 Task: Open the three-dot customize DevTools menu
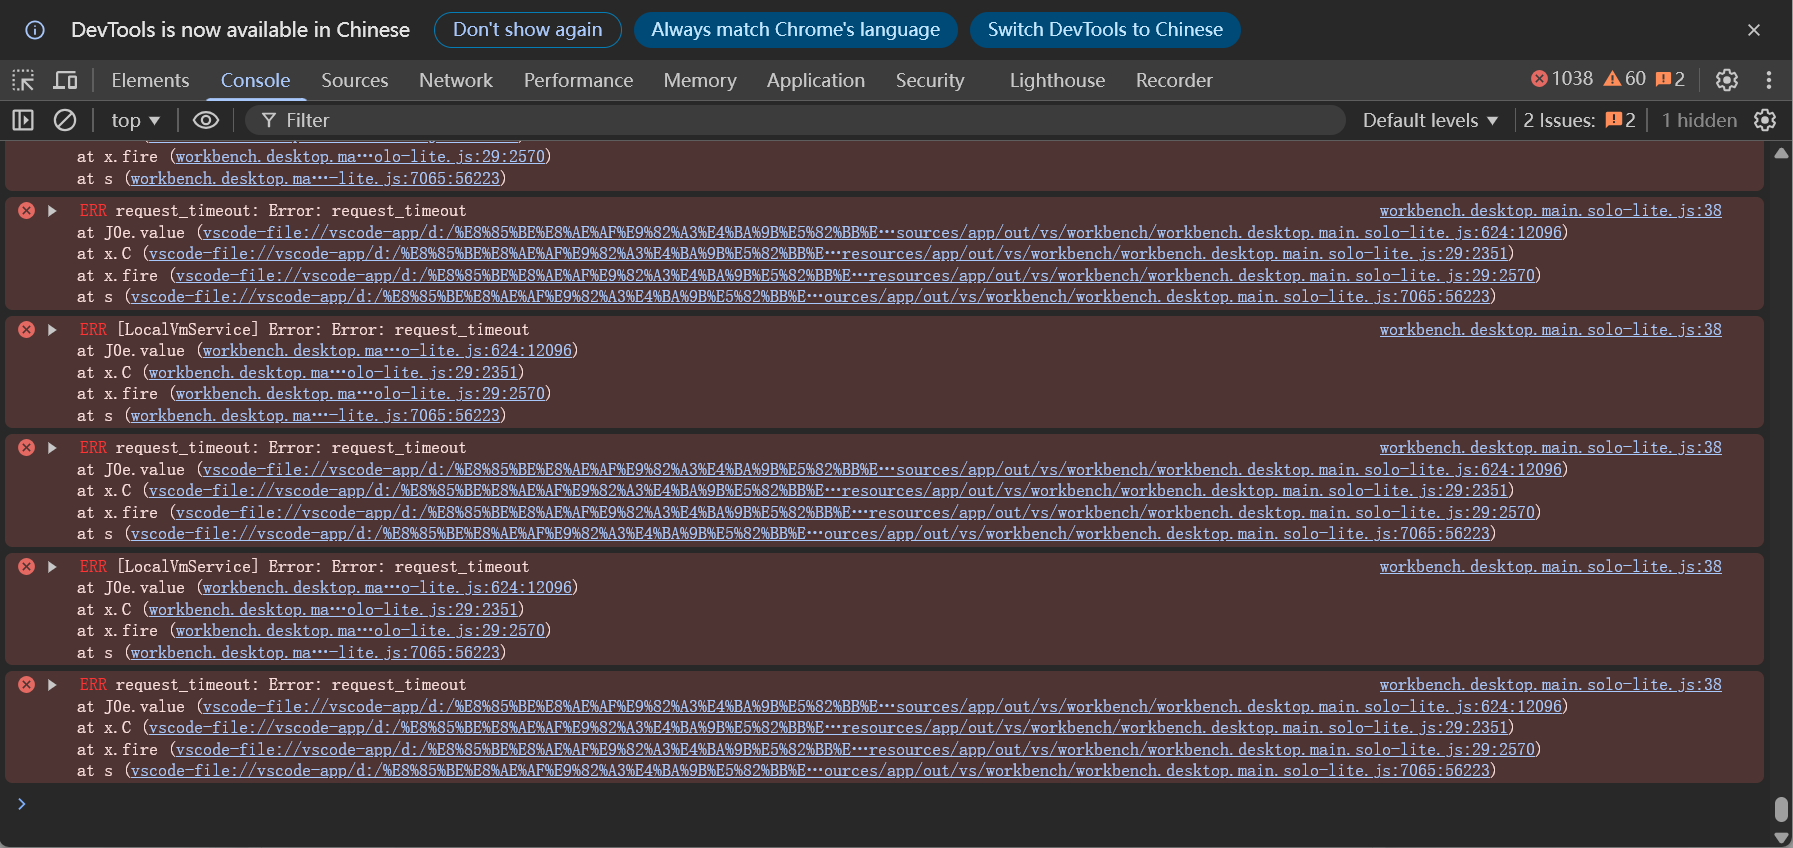[1768, 80]
